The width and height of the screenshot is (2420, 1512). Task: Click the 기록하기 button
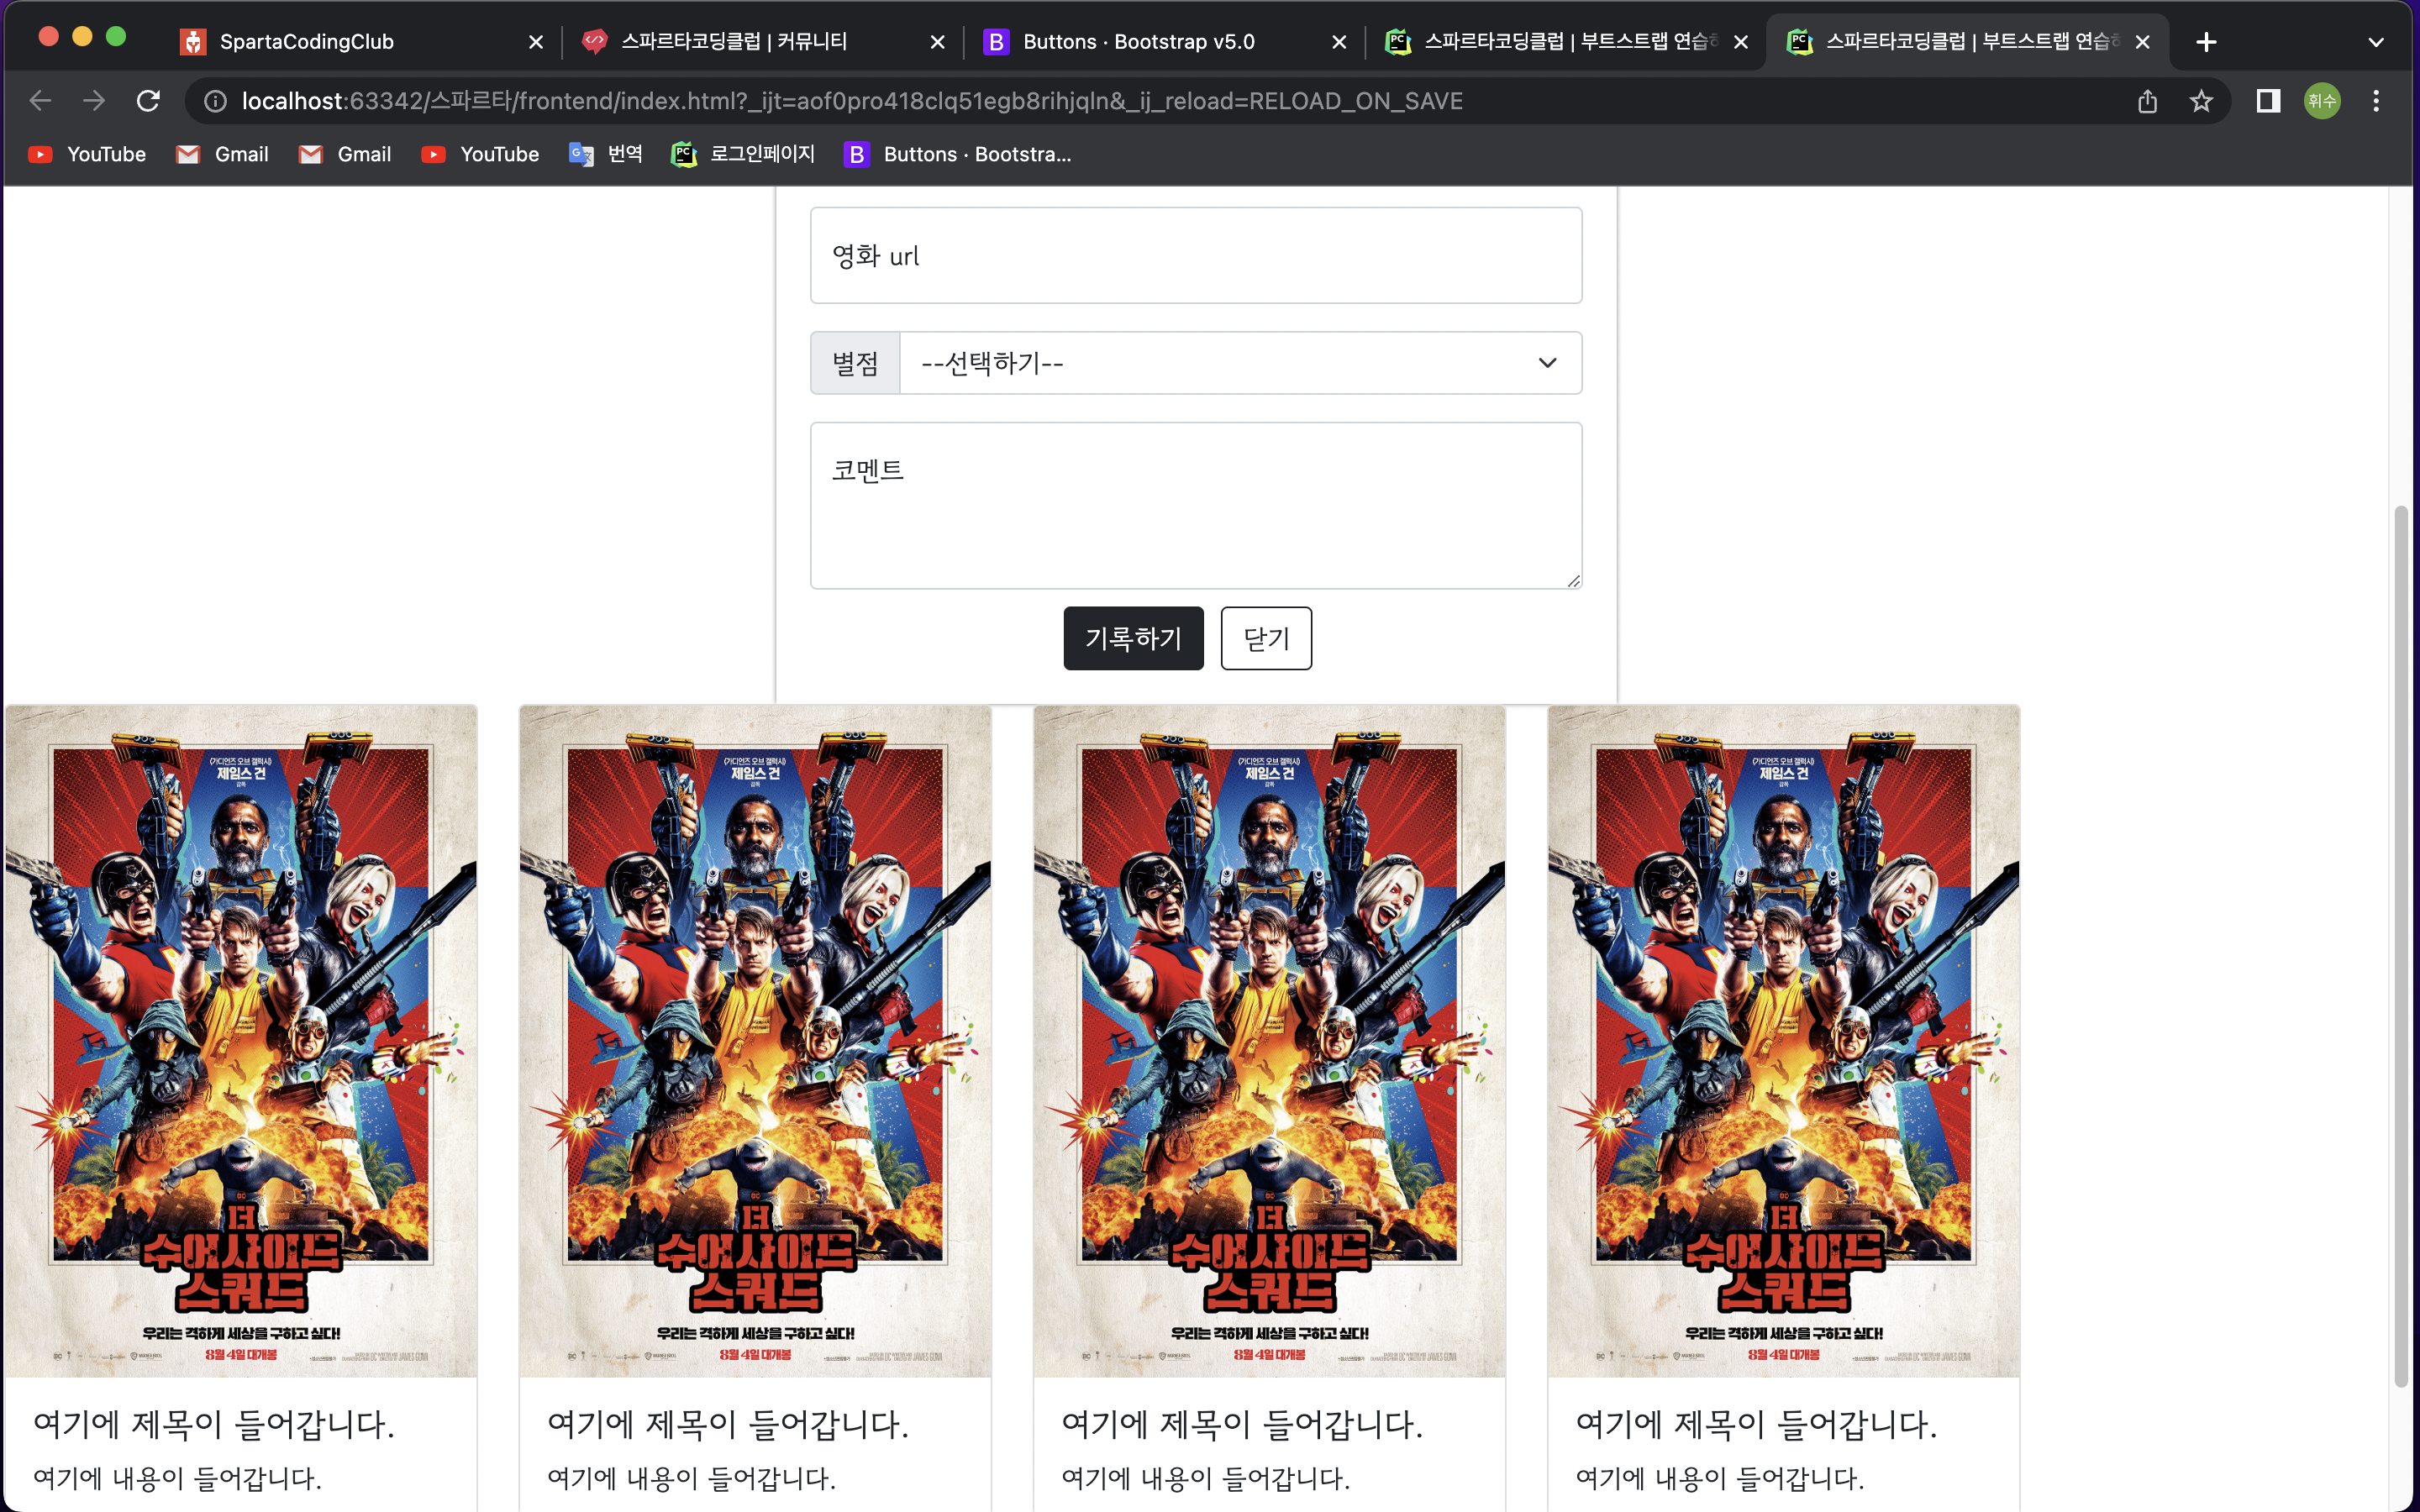tap(1133, 638)
